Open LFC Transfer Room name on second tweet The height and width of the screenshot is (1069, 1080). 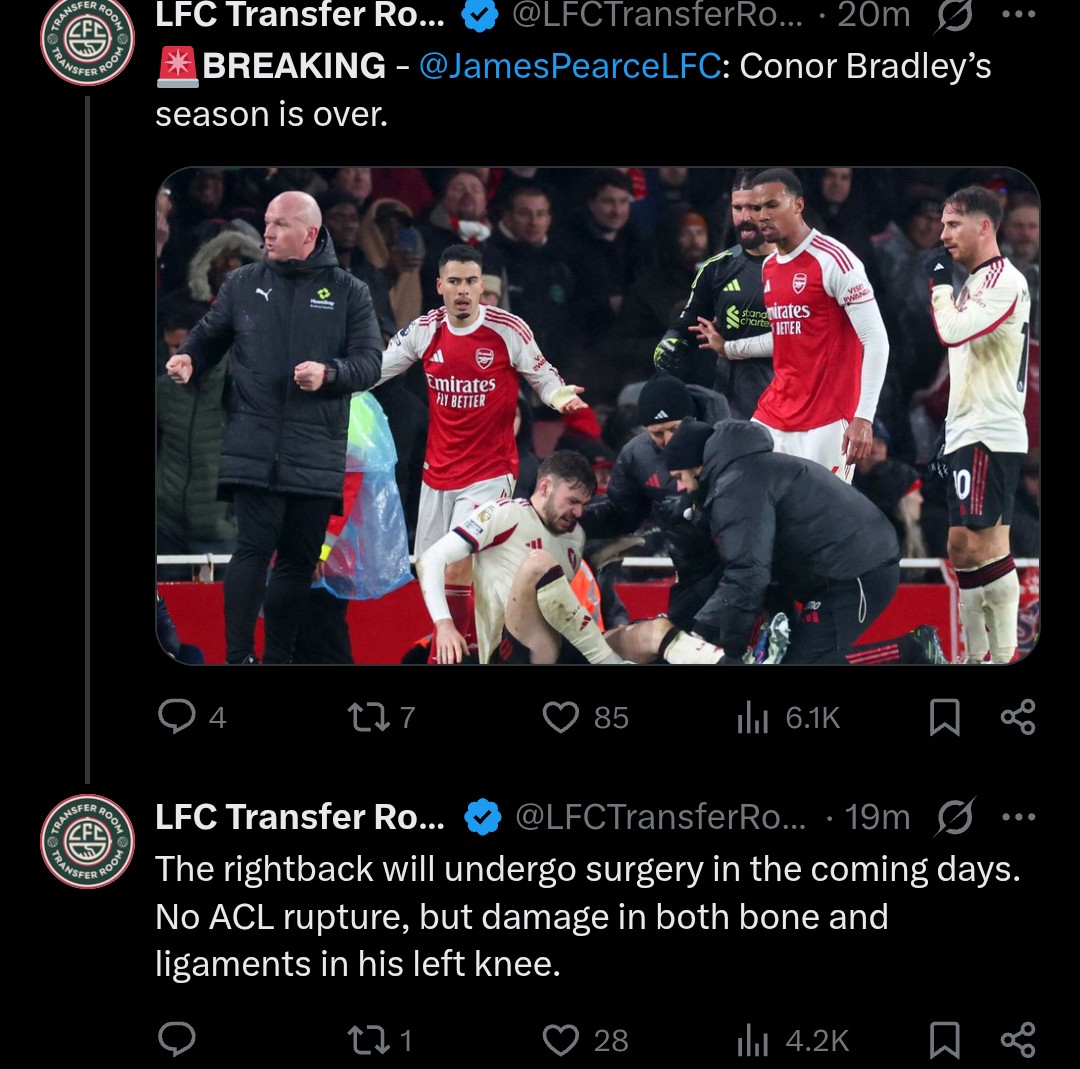click(300, 817)
